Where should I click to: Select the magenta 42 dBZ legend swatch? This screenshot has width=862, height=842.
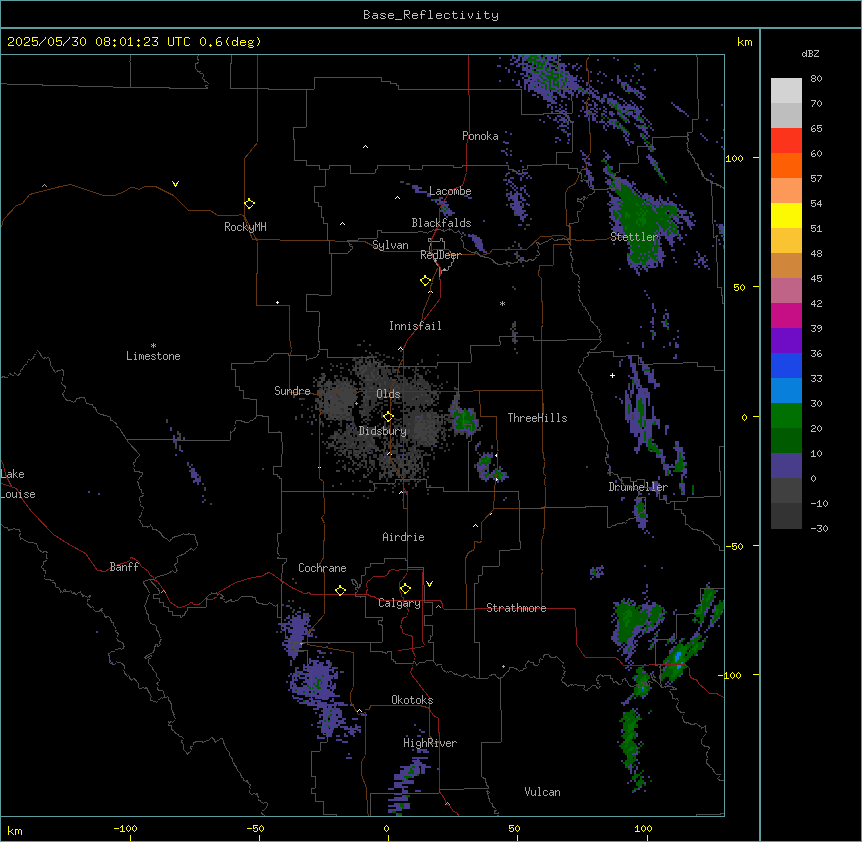coord(786,315)
